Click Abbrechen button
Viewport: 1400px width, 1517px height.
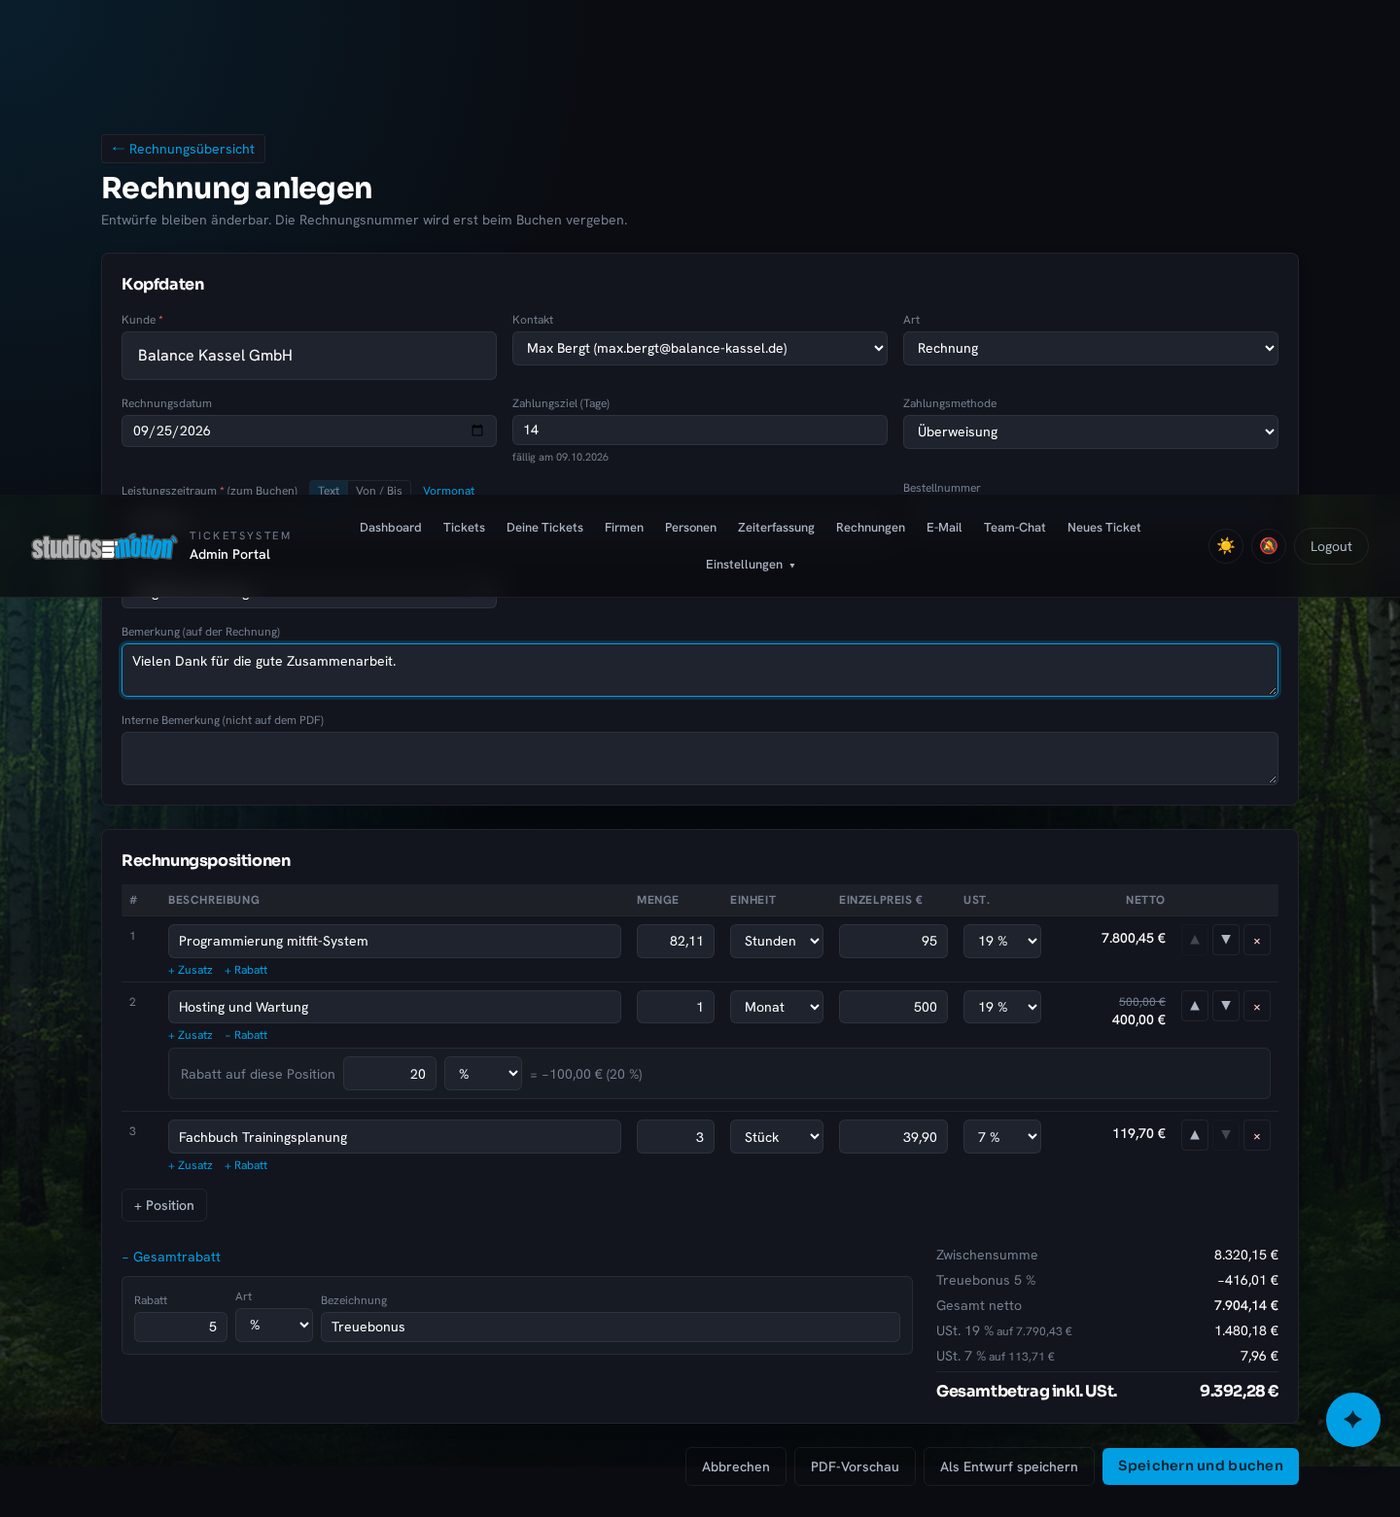pyautogui.click(x=735, y=1467)
